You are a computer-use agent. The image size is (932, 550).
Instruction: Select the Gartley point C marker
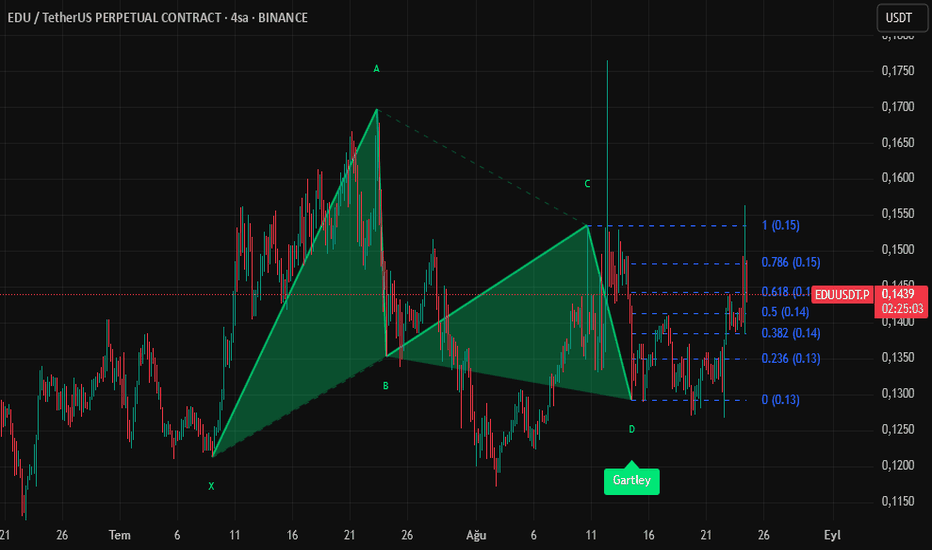(588, 184)
